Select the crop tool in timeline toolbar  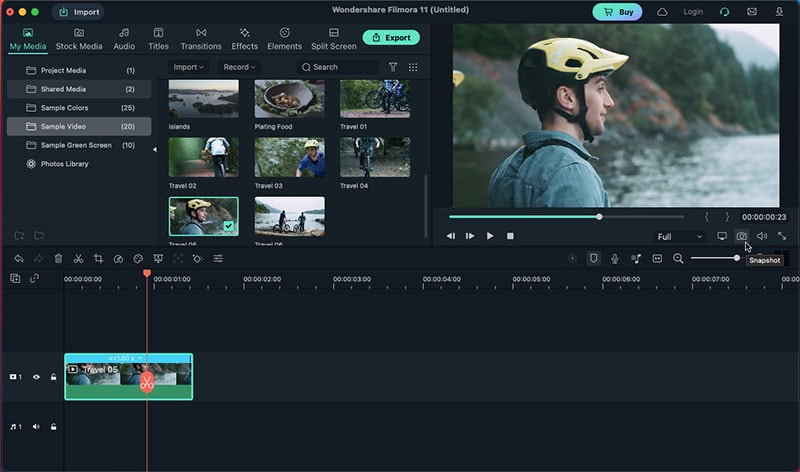click(x=98, y=258)
